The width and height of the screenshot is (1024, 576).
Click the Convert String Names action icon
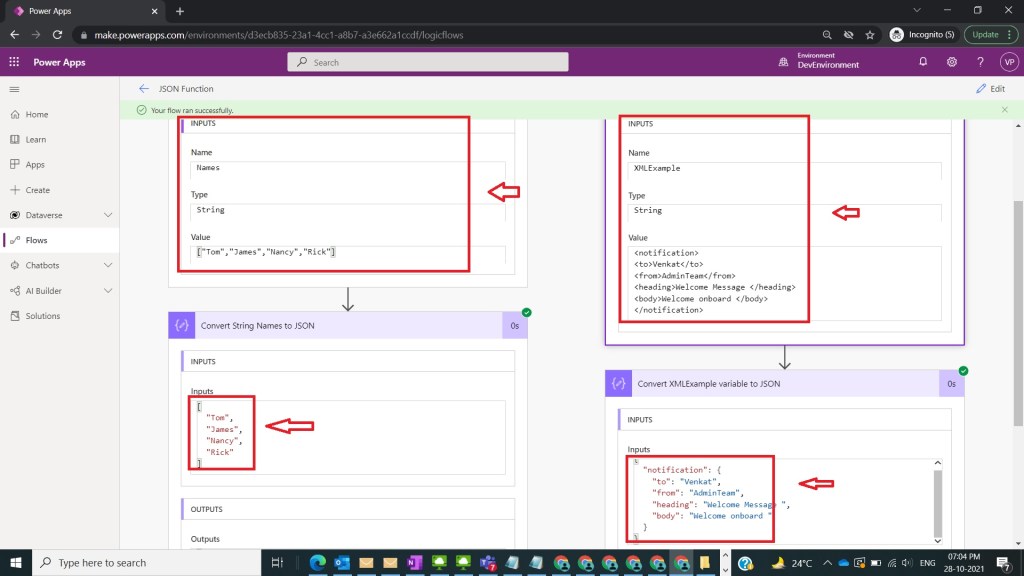coord(181,325)
